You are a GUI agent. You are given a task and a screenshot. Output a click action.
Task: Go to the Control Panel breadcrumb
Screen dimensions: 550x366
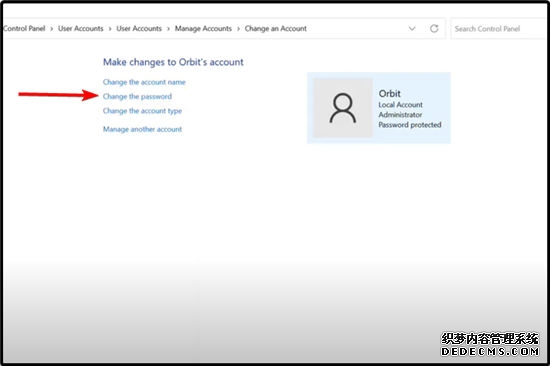point(24,28)
